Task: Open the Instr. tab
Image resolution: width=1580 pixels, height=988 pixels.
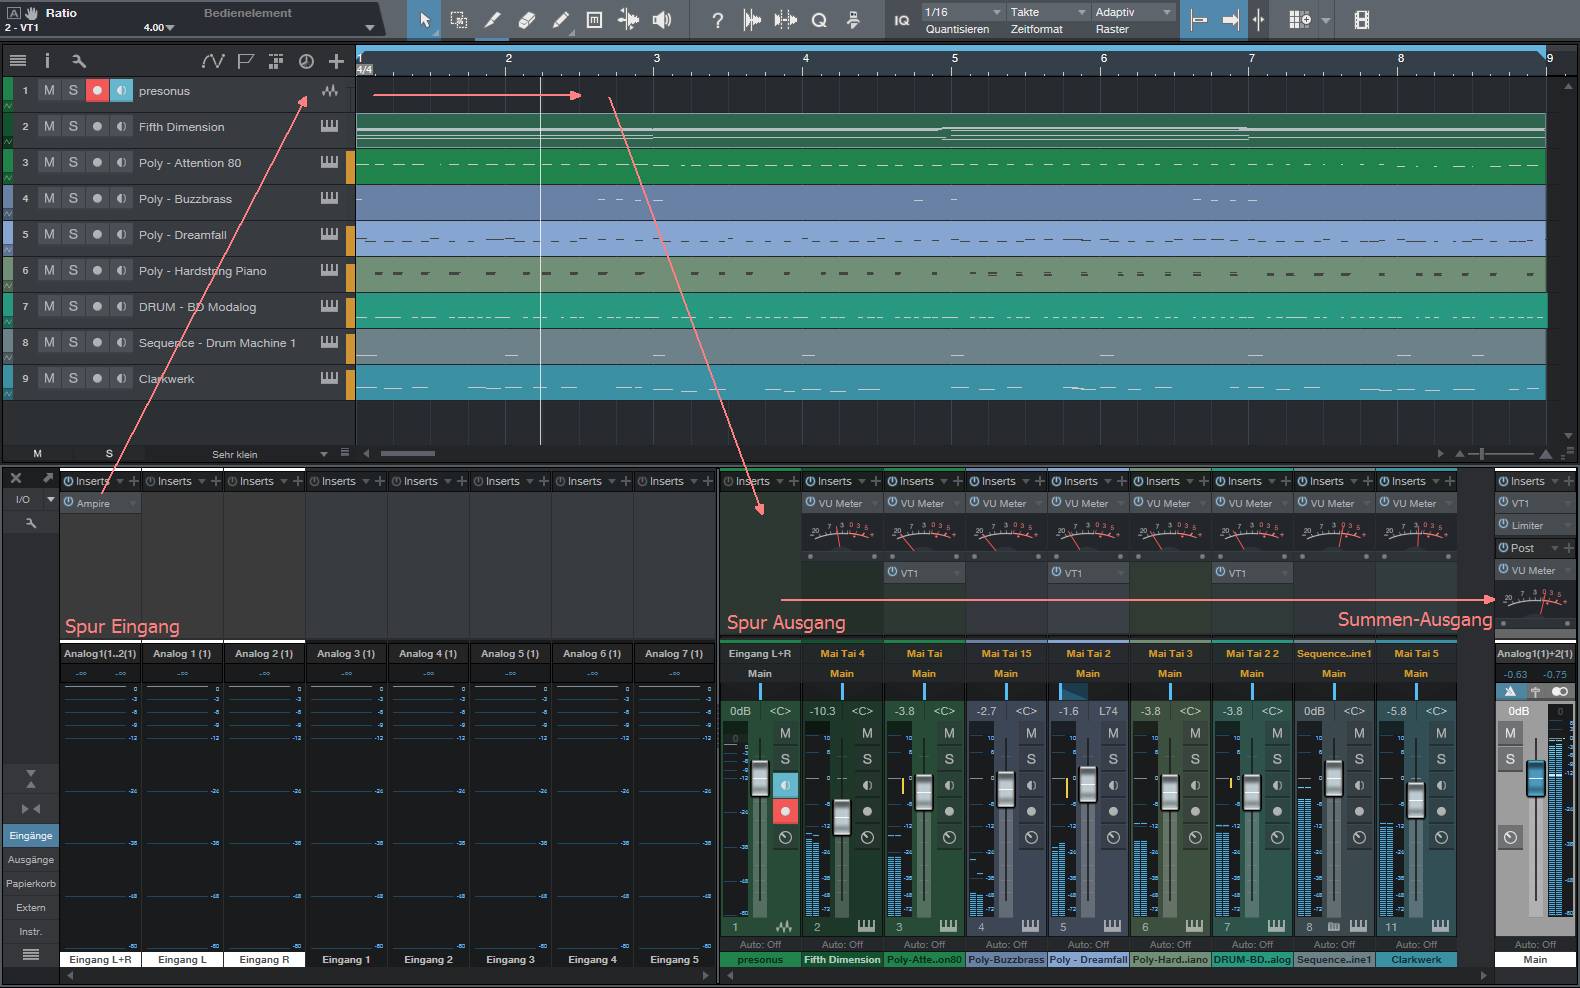Action: pos(31,932)
